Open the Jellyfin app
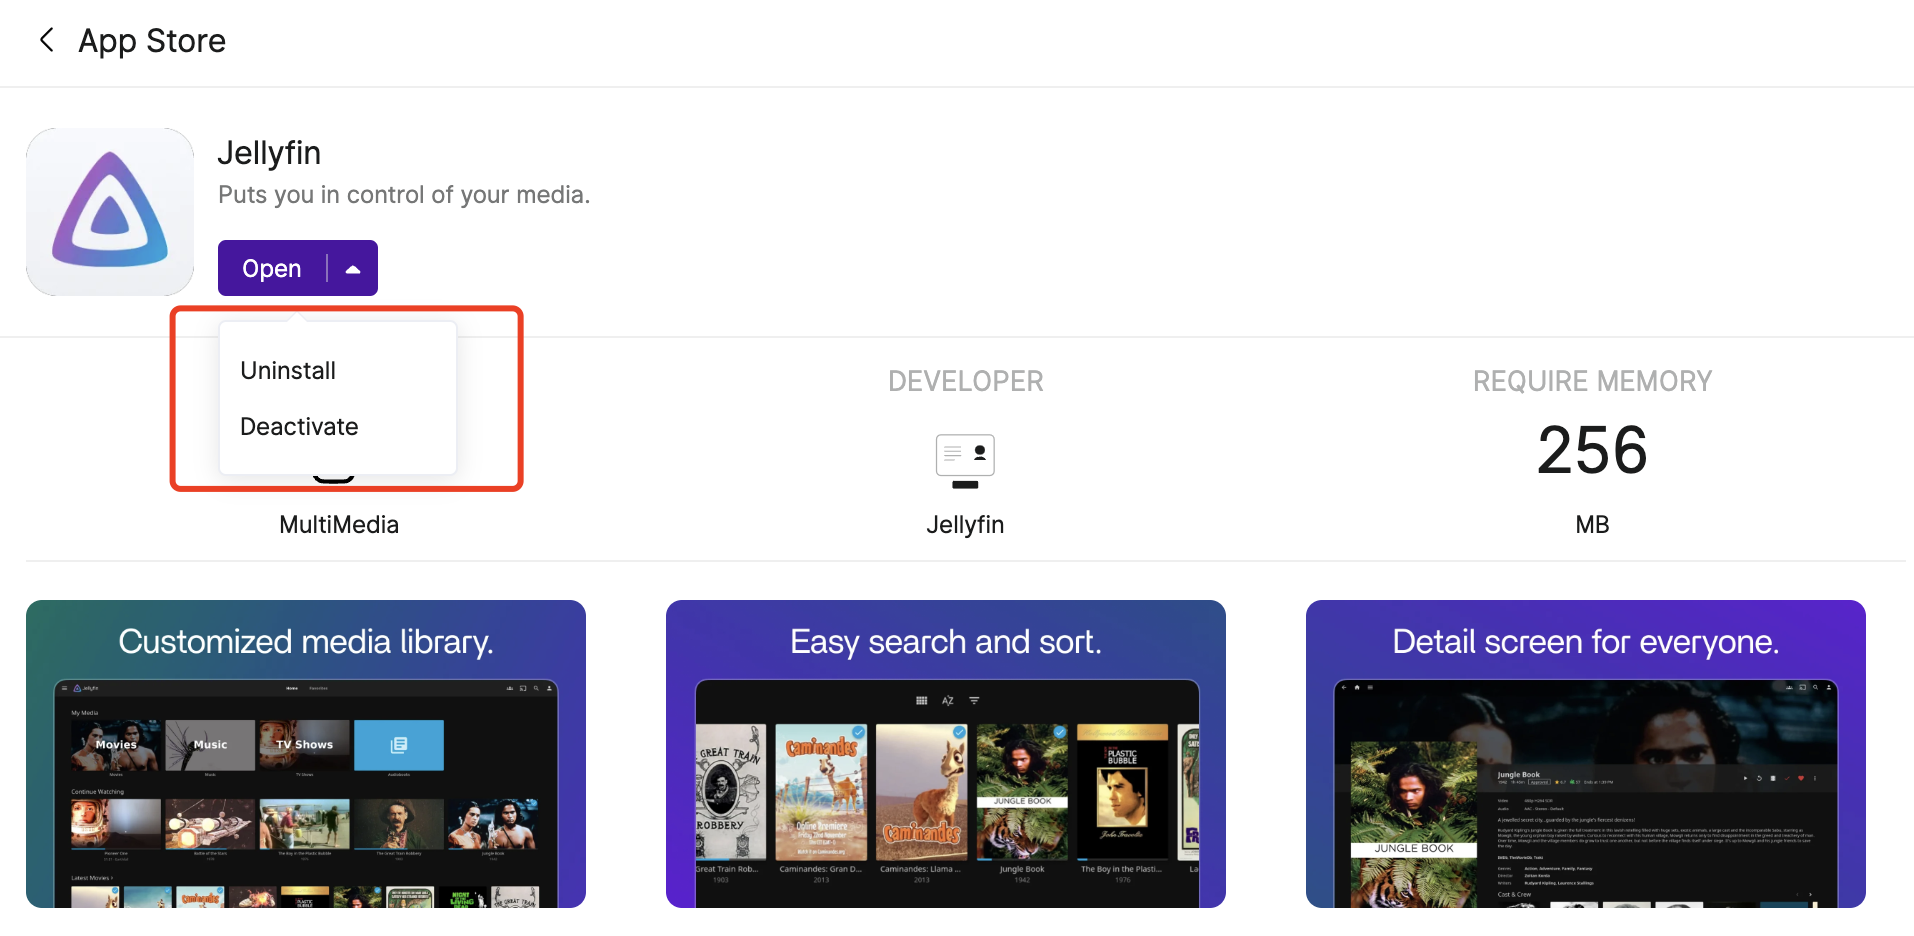This screenshot has width=1914, height=936. pyautogui.click(x=272, y=268)
